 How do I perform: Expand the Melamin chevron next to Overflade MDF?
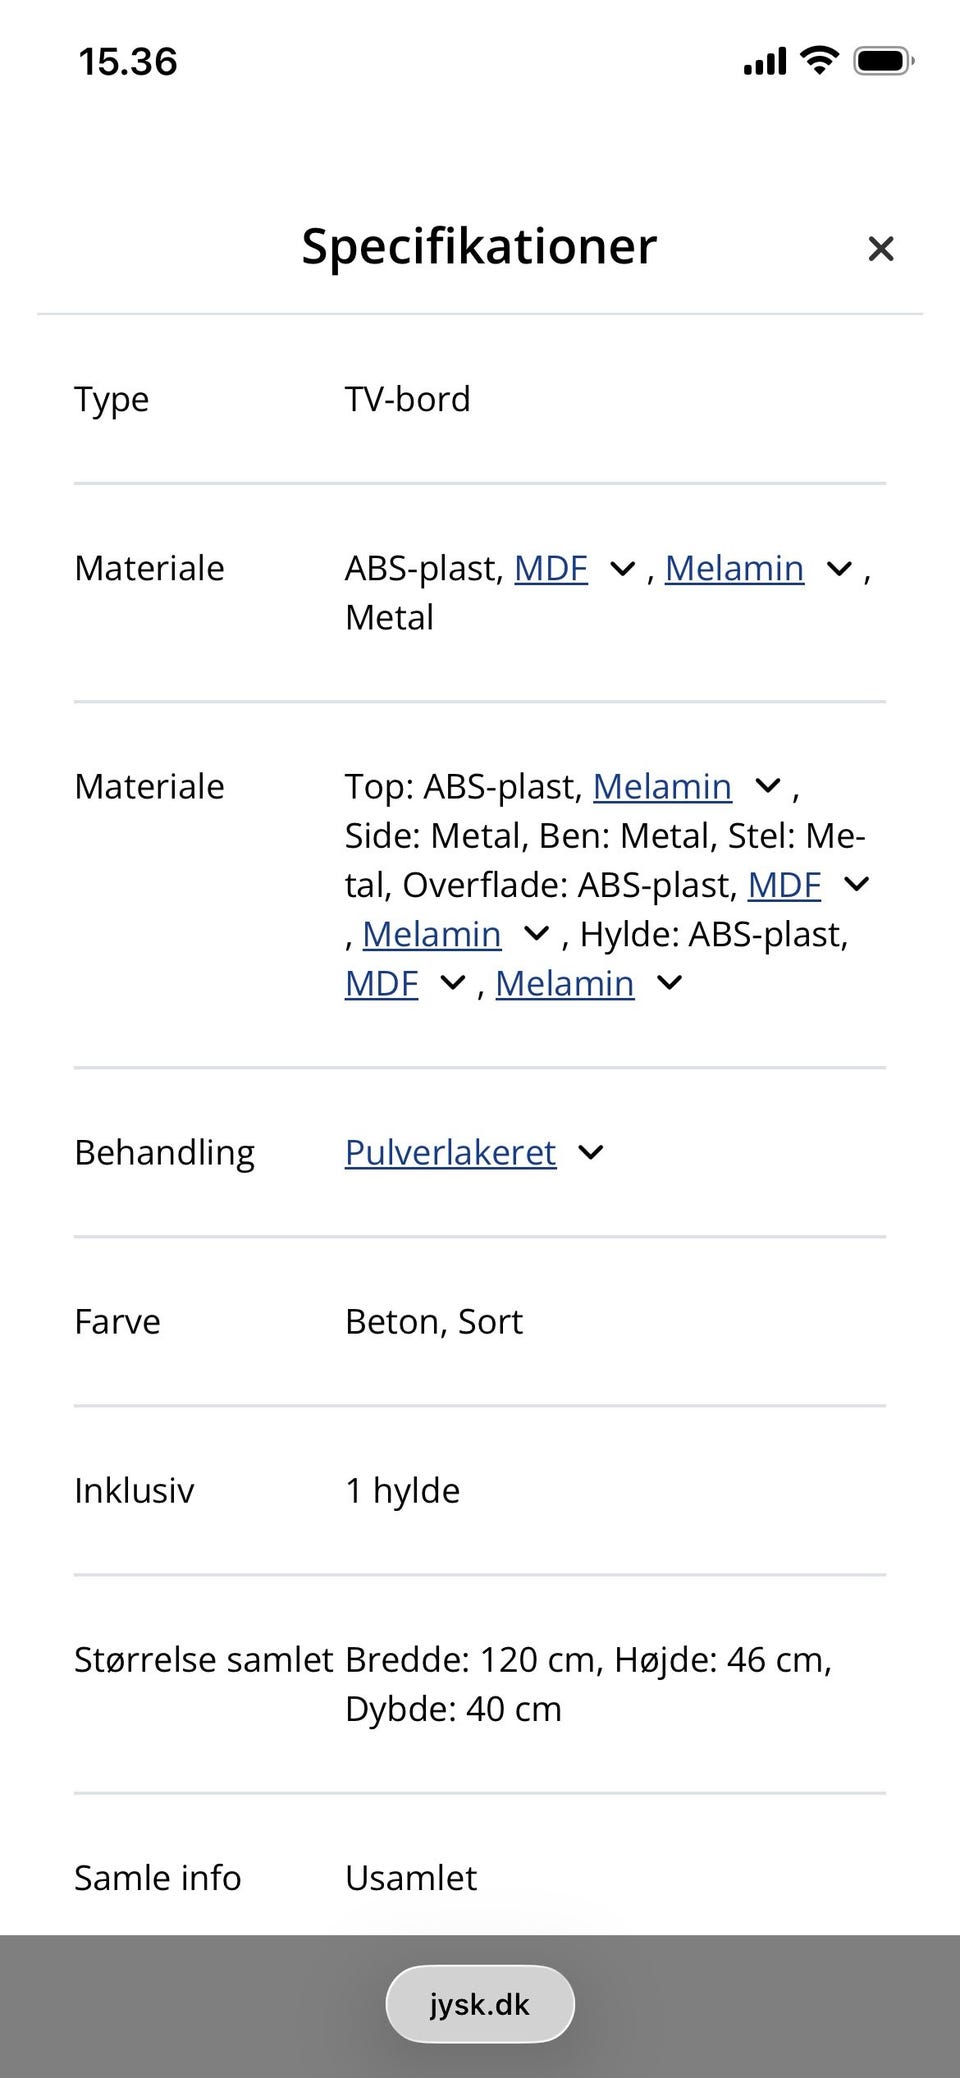536,933
